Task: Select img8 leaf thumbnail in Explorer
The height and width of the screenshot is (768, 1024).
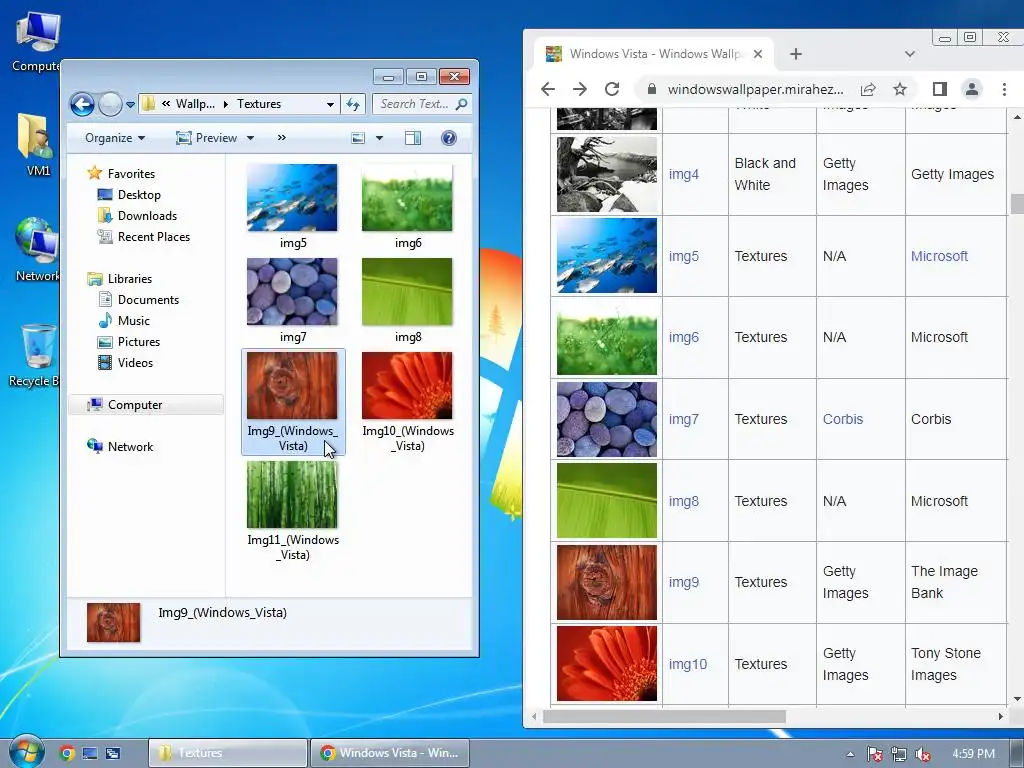Action: [x=407, y=292]
